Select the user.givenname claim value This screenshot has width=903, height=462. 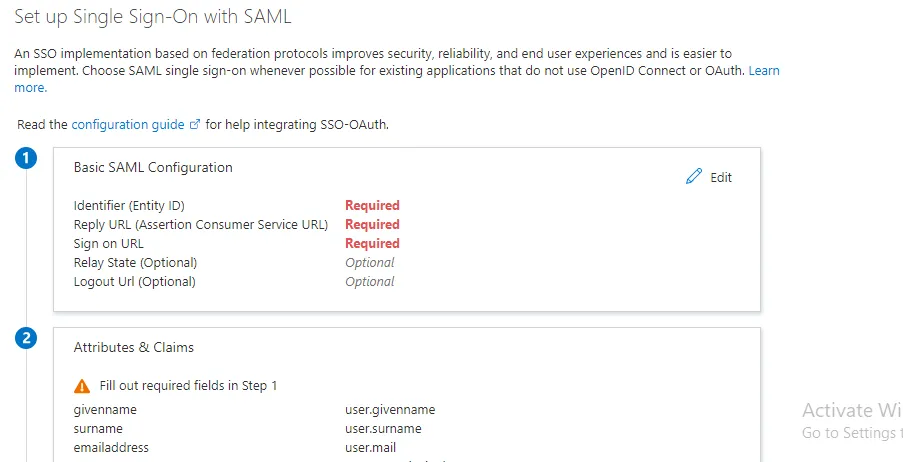(x=390, y=410)
